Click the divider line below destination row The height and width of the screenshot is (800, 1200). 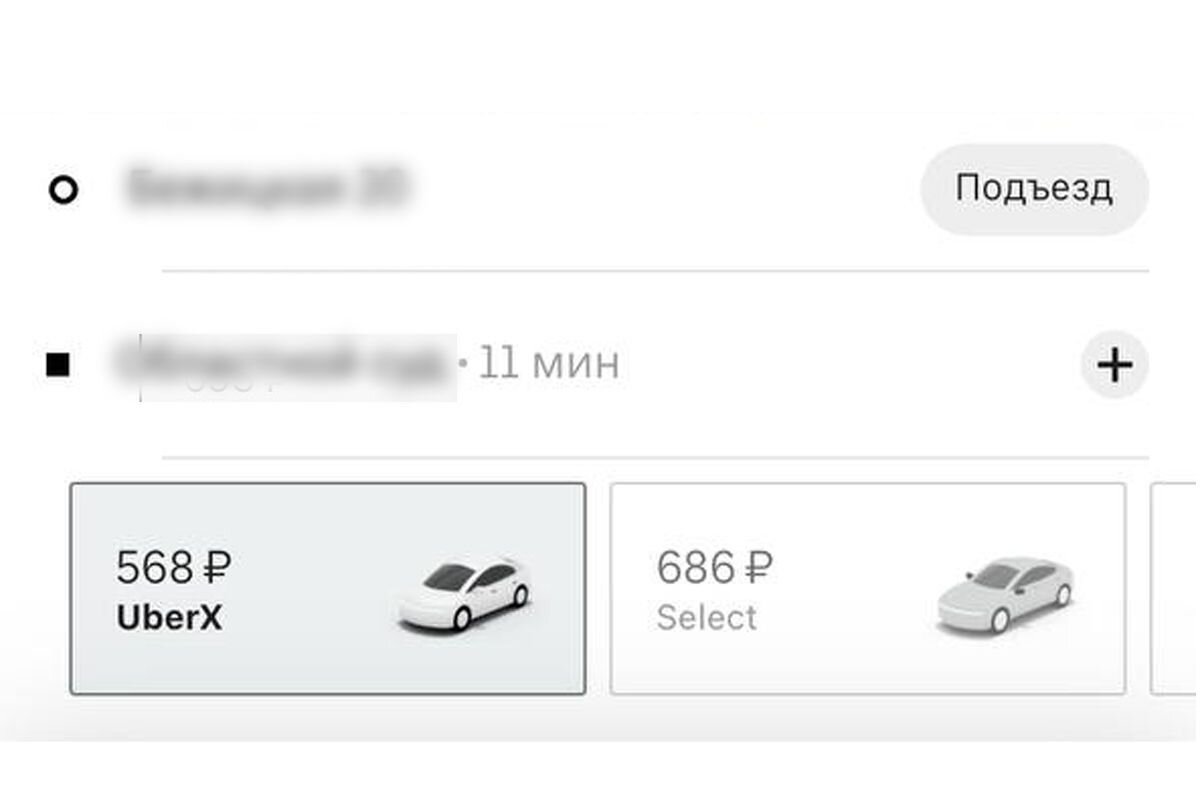(x=655, y=458)
